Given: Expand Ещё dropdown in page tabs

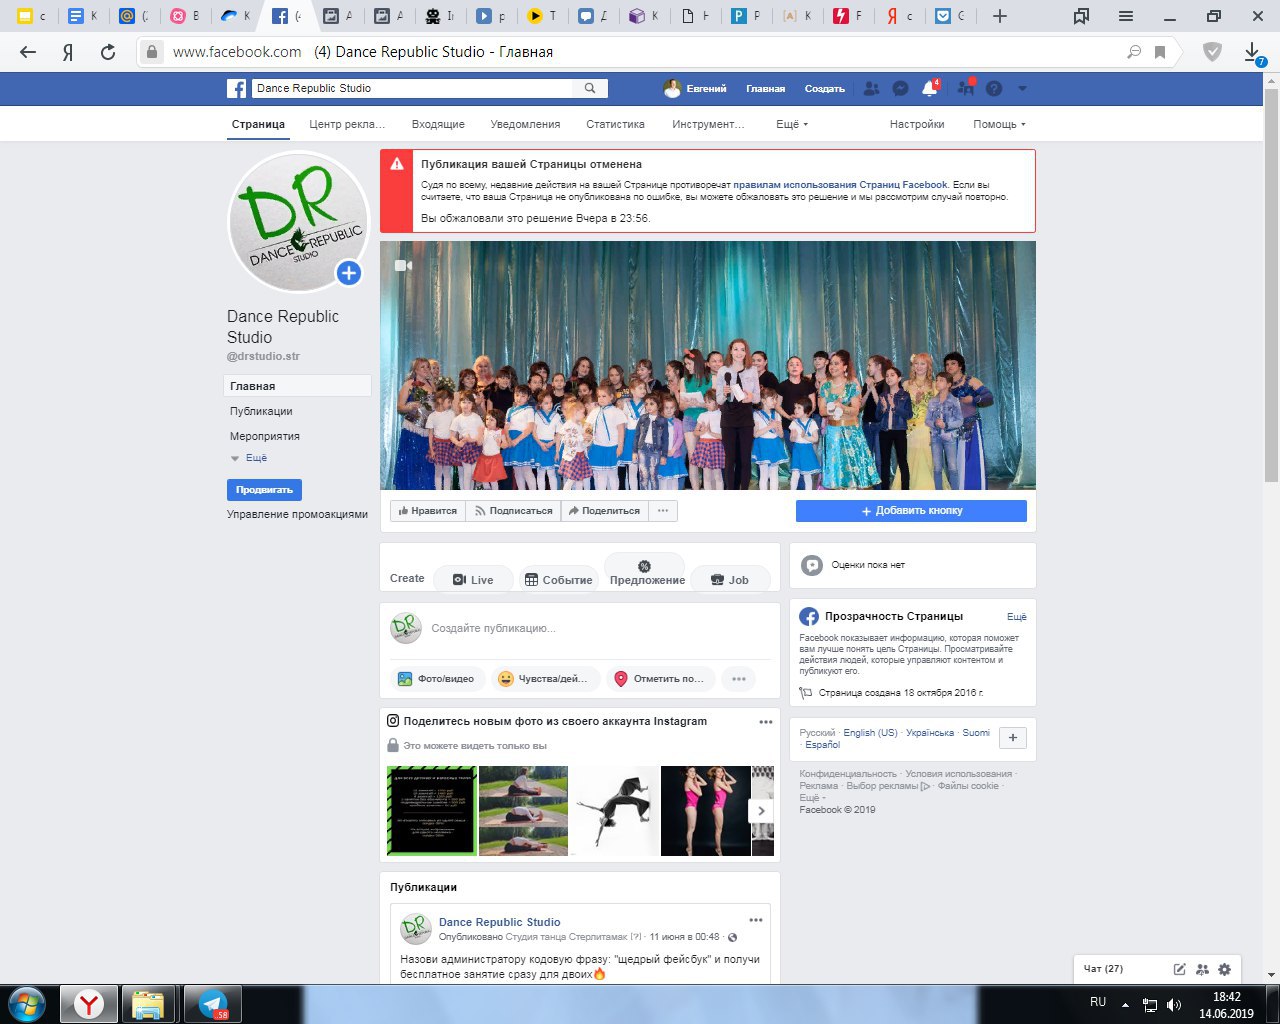Looking at the screenshot, I should coord(791,124).
